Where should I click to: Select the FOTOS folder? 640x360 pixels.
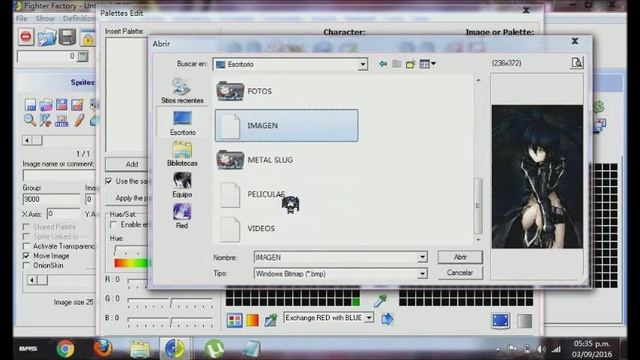click(244, 91)
